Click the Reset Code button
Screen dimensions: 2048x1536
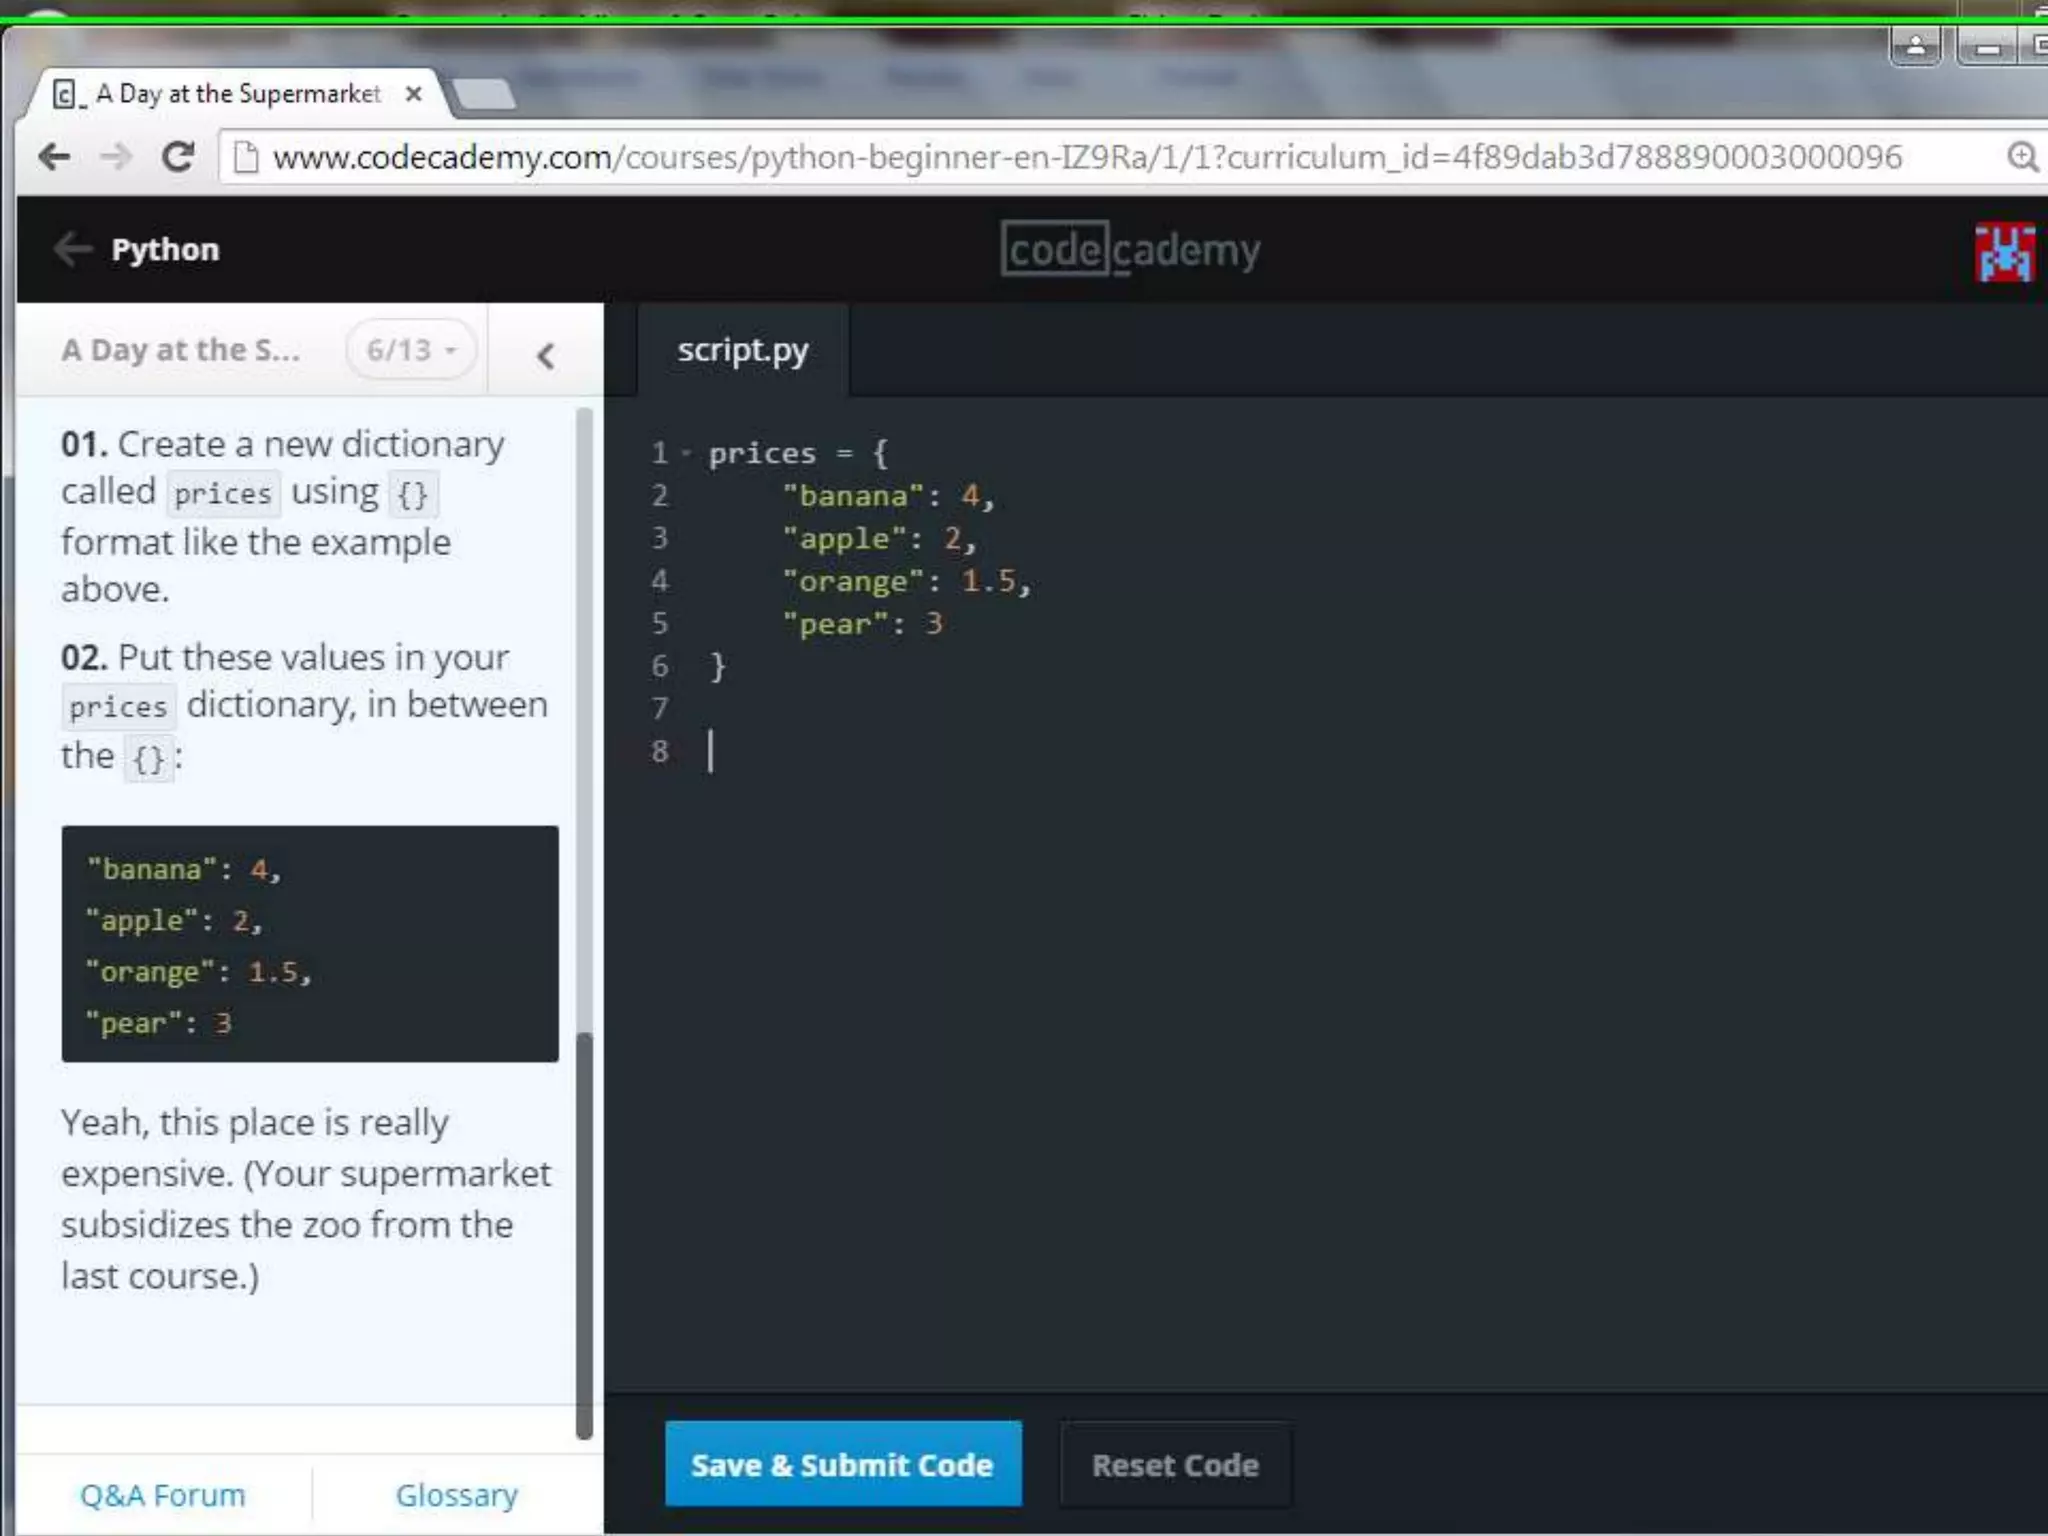pos(1175,1465)
